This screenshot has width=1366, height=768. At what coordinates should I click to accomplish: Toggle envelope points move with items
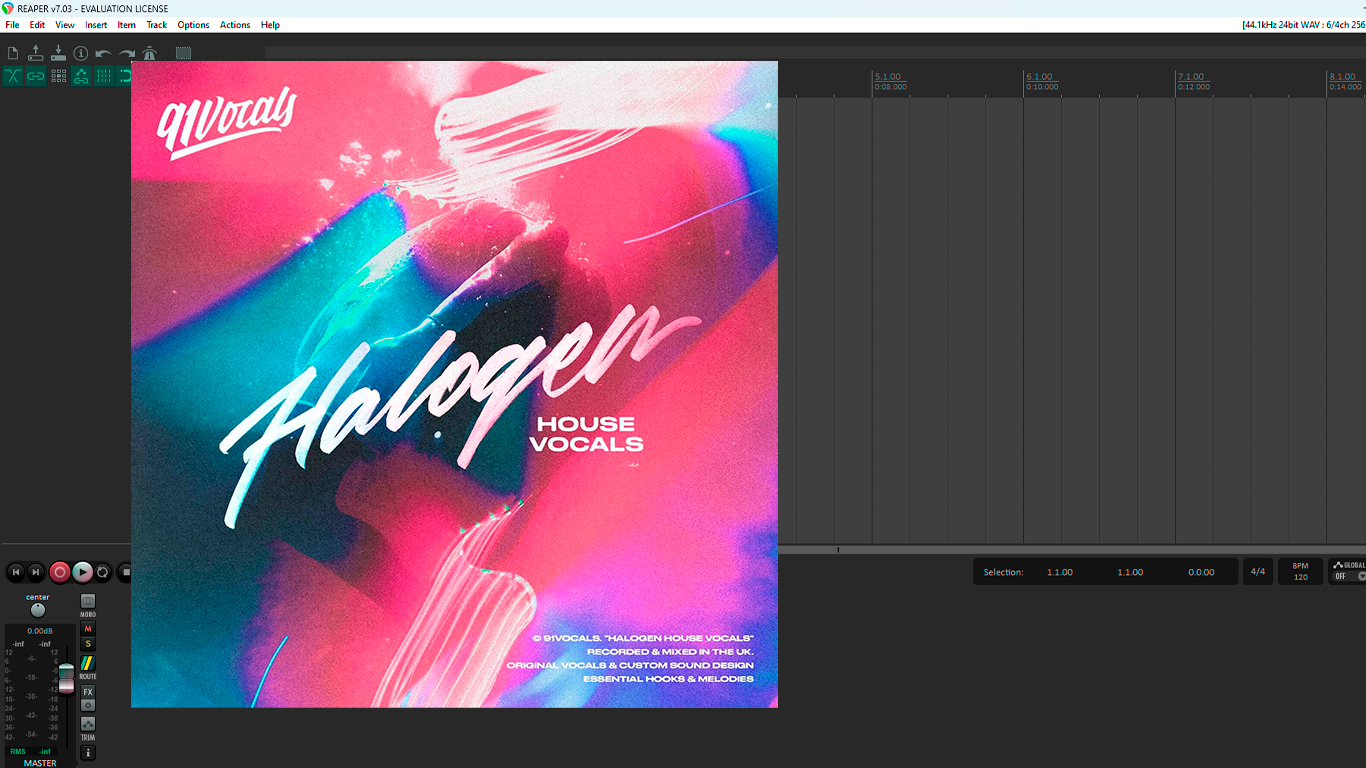tap(81, 76)
